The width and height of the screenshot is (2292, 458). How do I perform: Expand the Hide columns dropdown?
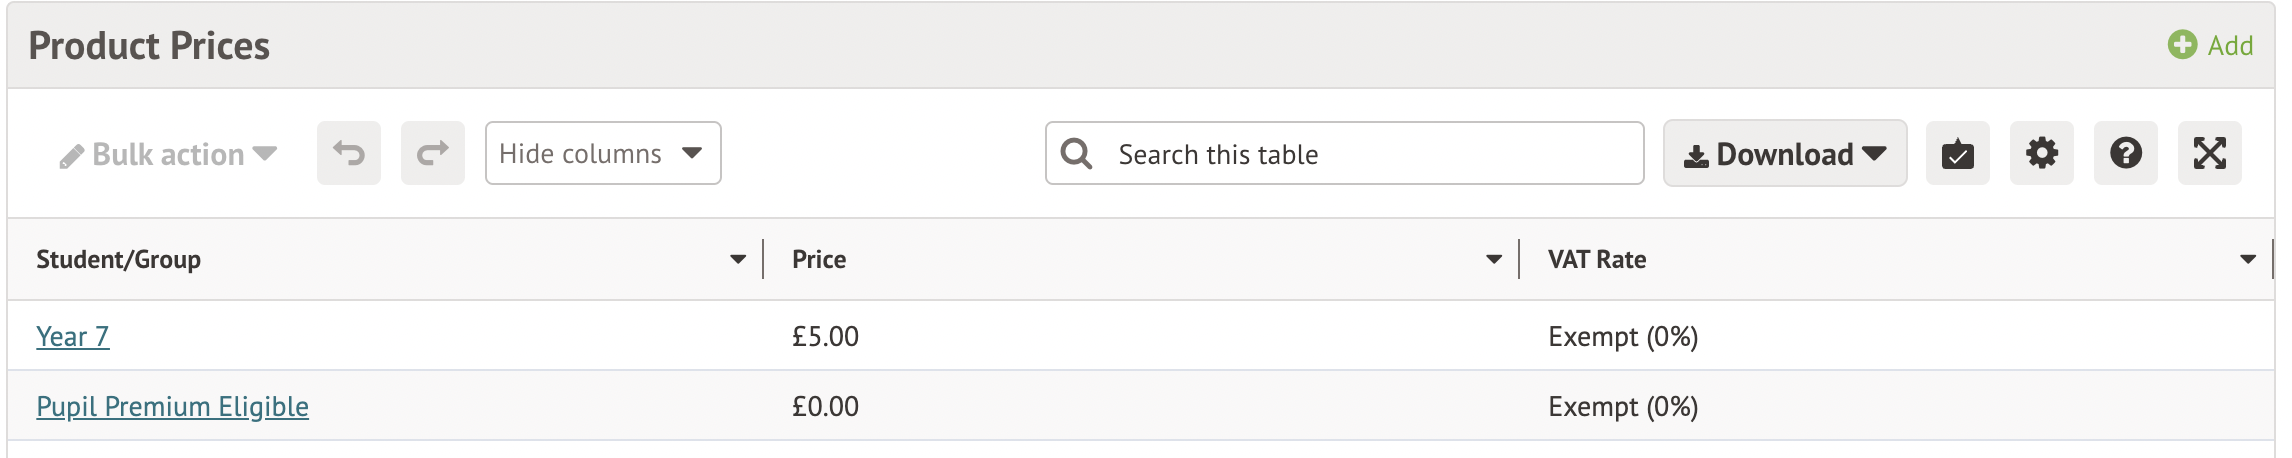click(x=603, y=154)
